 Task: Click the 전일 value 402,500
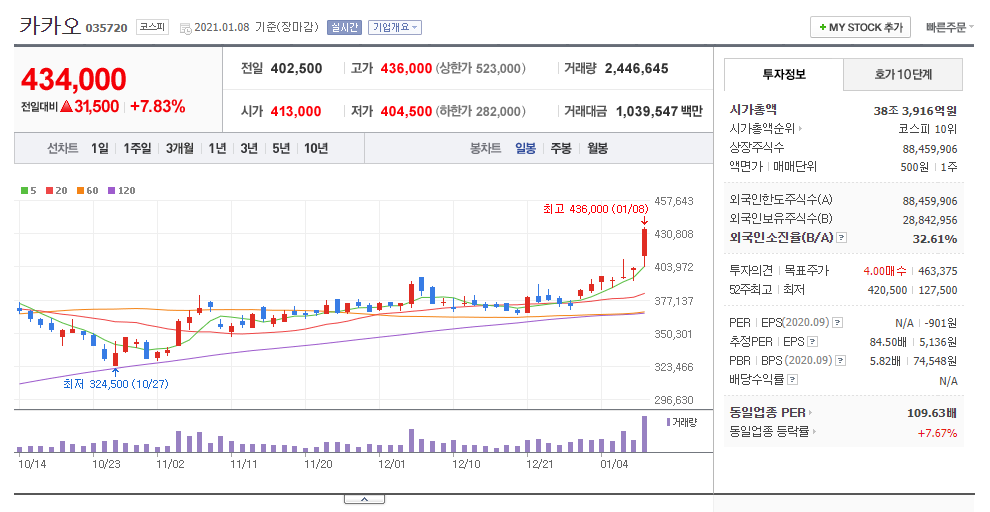click(296, 68)
